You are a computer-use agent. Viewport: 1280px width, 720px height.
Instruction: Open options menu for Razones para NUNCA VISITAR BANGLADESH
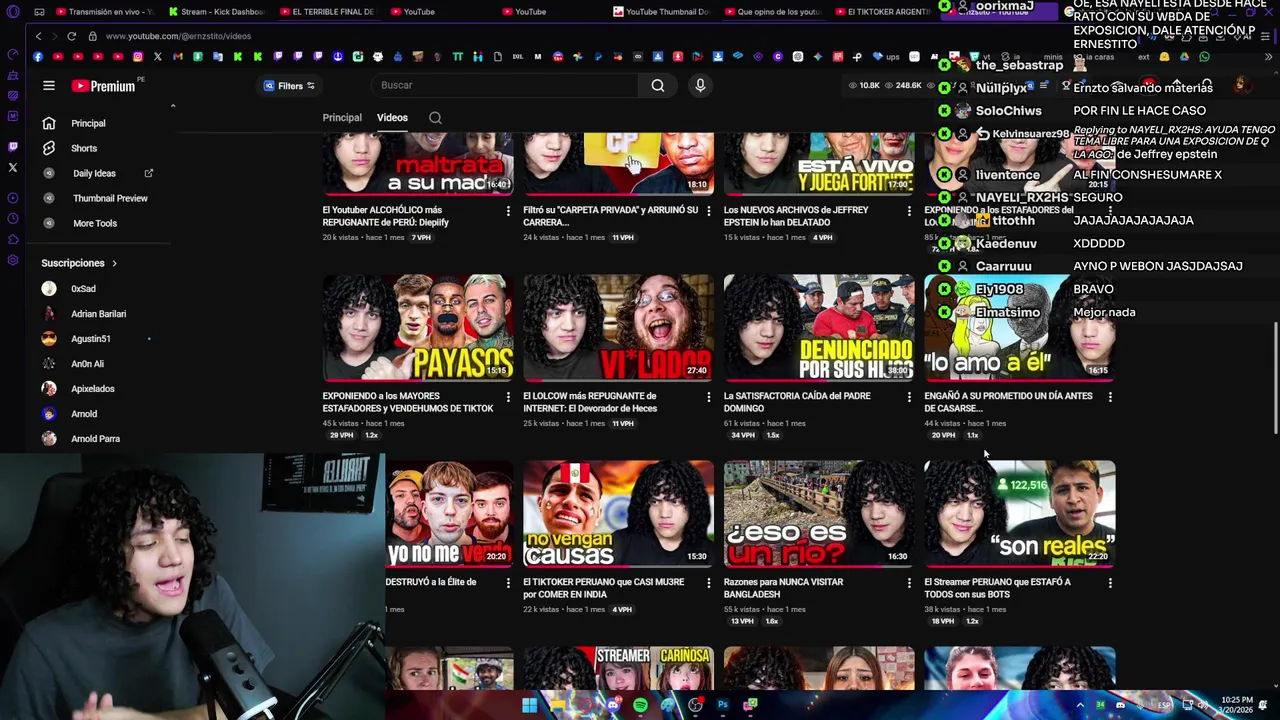coord(909,583)
